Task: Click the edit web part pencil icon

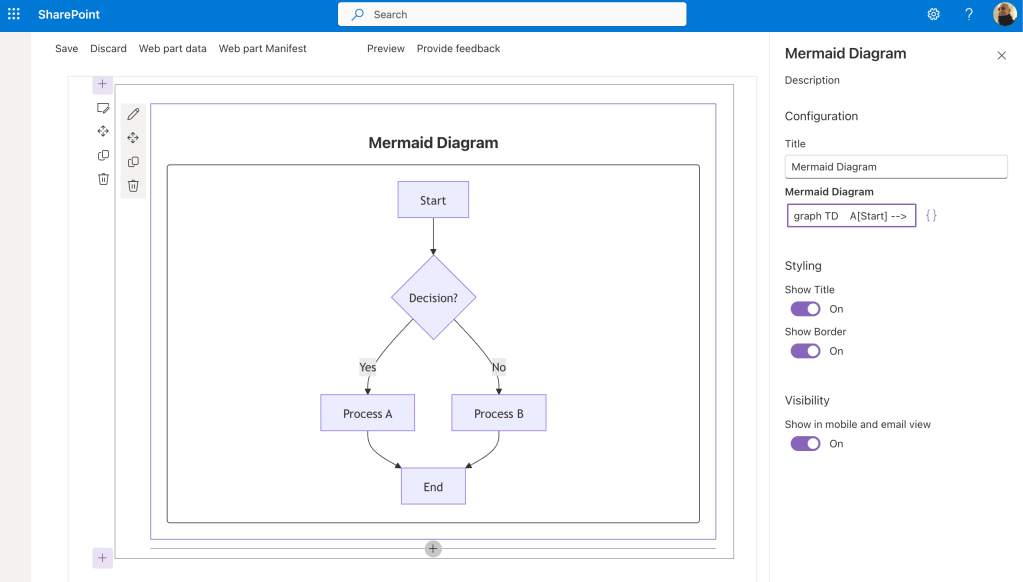Action: pos(133,114)
